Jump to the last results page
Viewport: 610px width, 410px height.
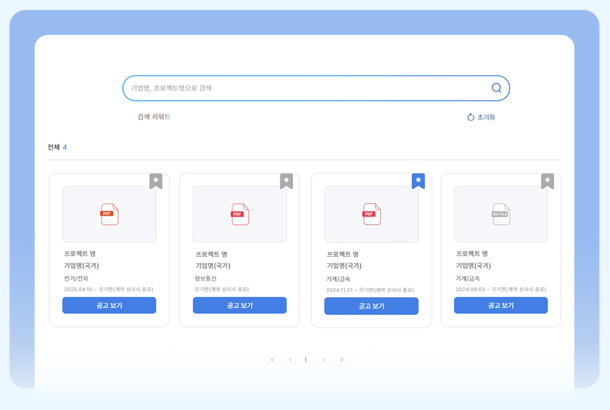click(x=341, y=360)
